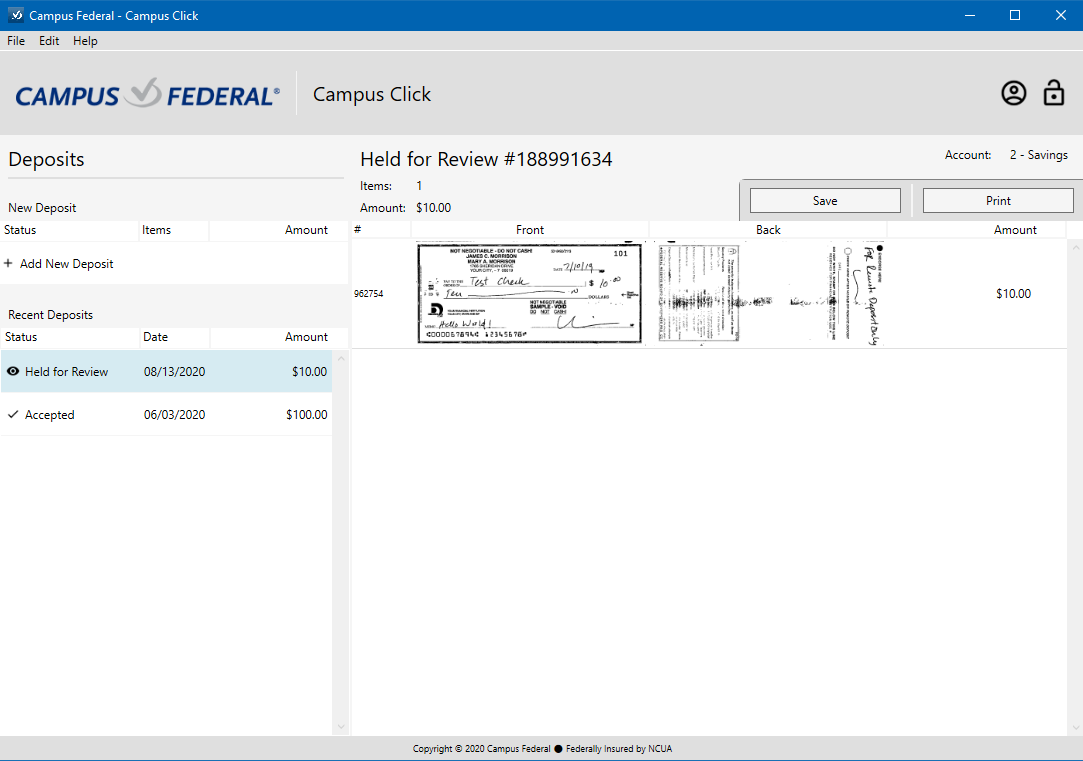Open the File menu
Screen dimensions: 1083x761
(16, 41)
